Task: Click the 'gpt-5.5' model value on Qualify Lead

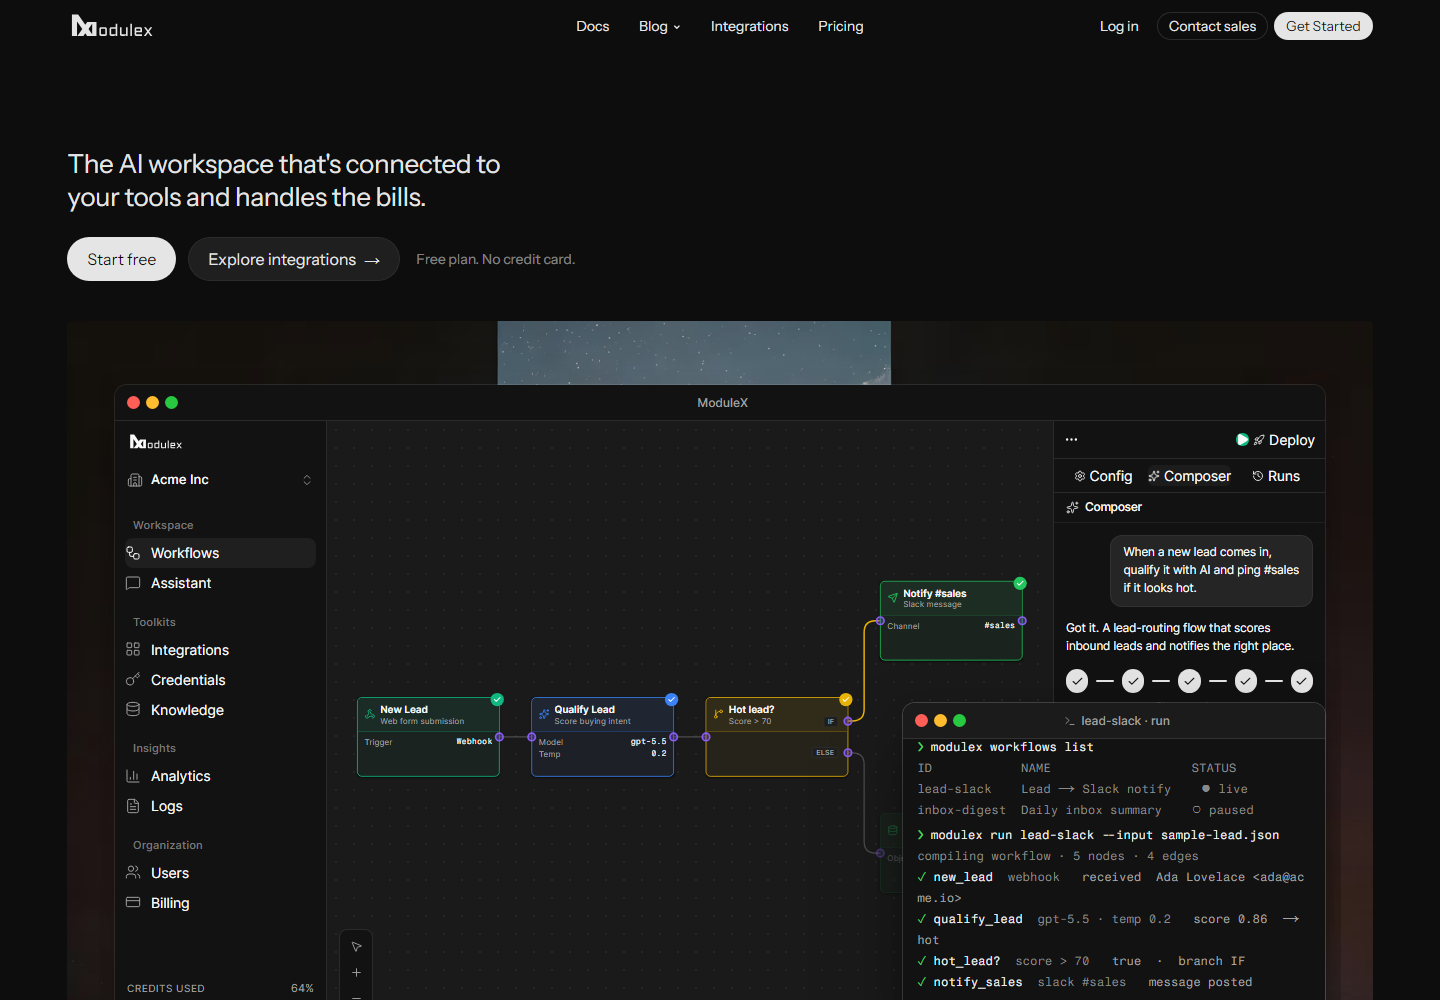Action: [x=648, y=742]
